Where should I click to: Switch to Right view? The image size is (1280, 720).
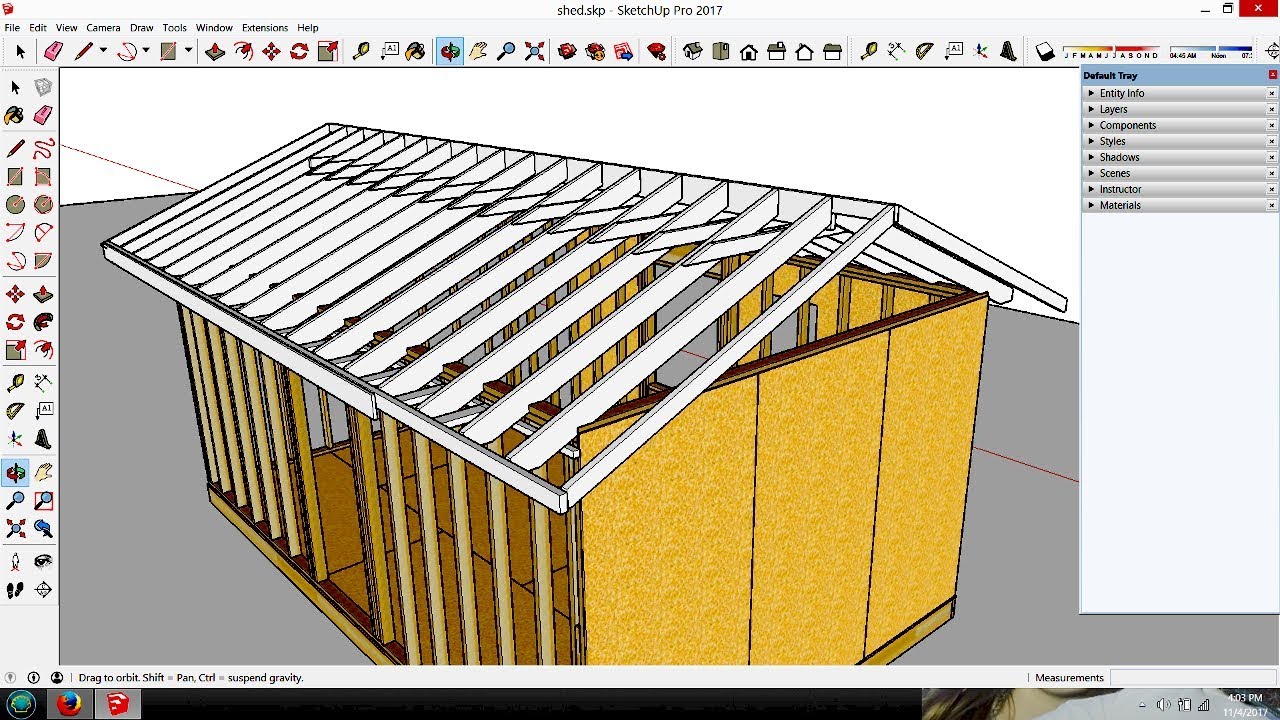coord(776,51)
